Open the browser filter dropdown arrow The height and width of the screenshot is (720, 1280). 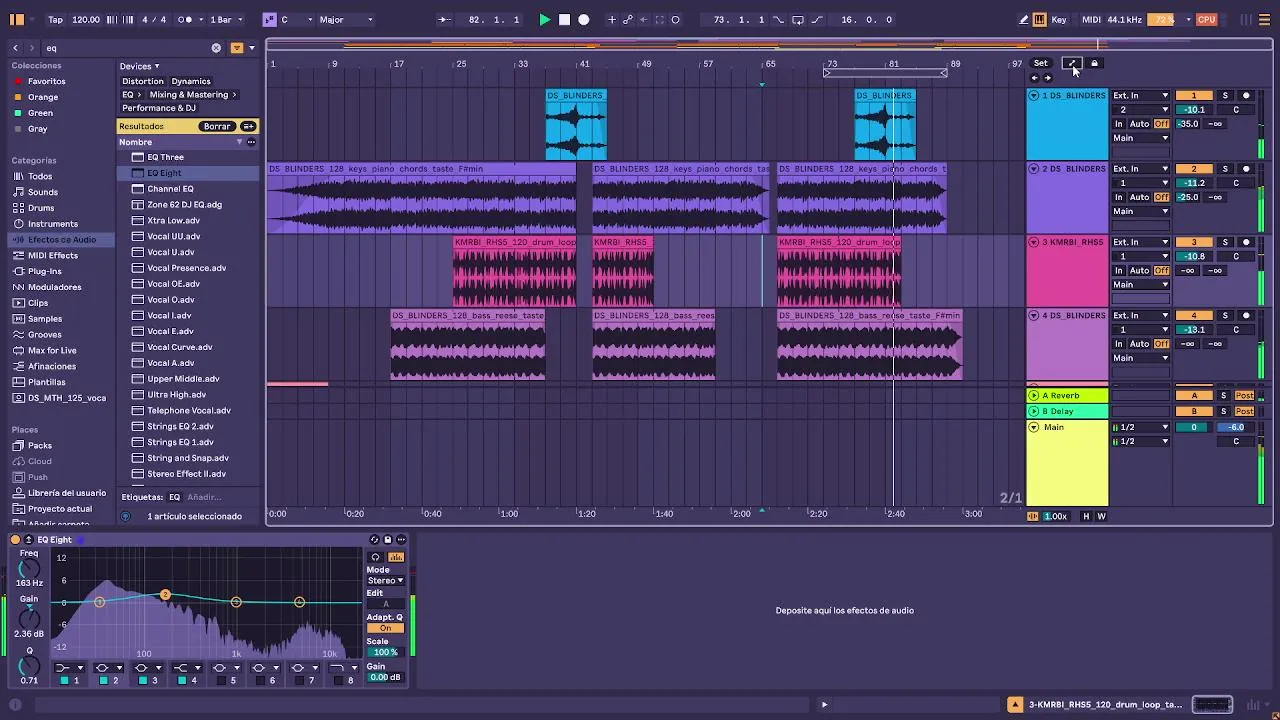[251, 47]
